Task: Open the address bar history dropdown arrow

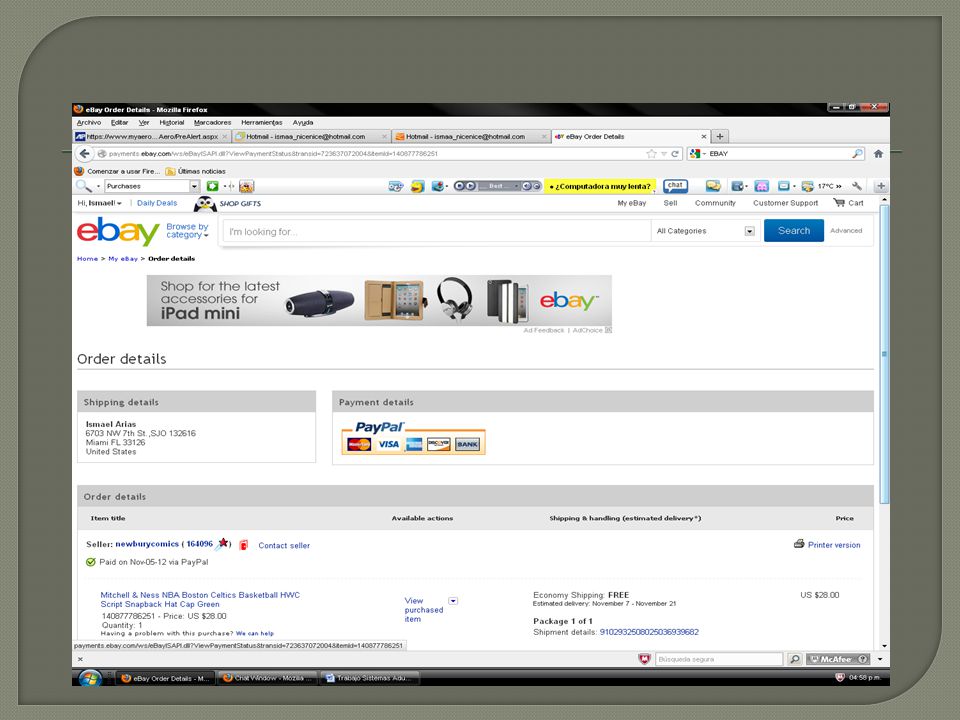Action: [x=664, y=154]
